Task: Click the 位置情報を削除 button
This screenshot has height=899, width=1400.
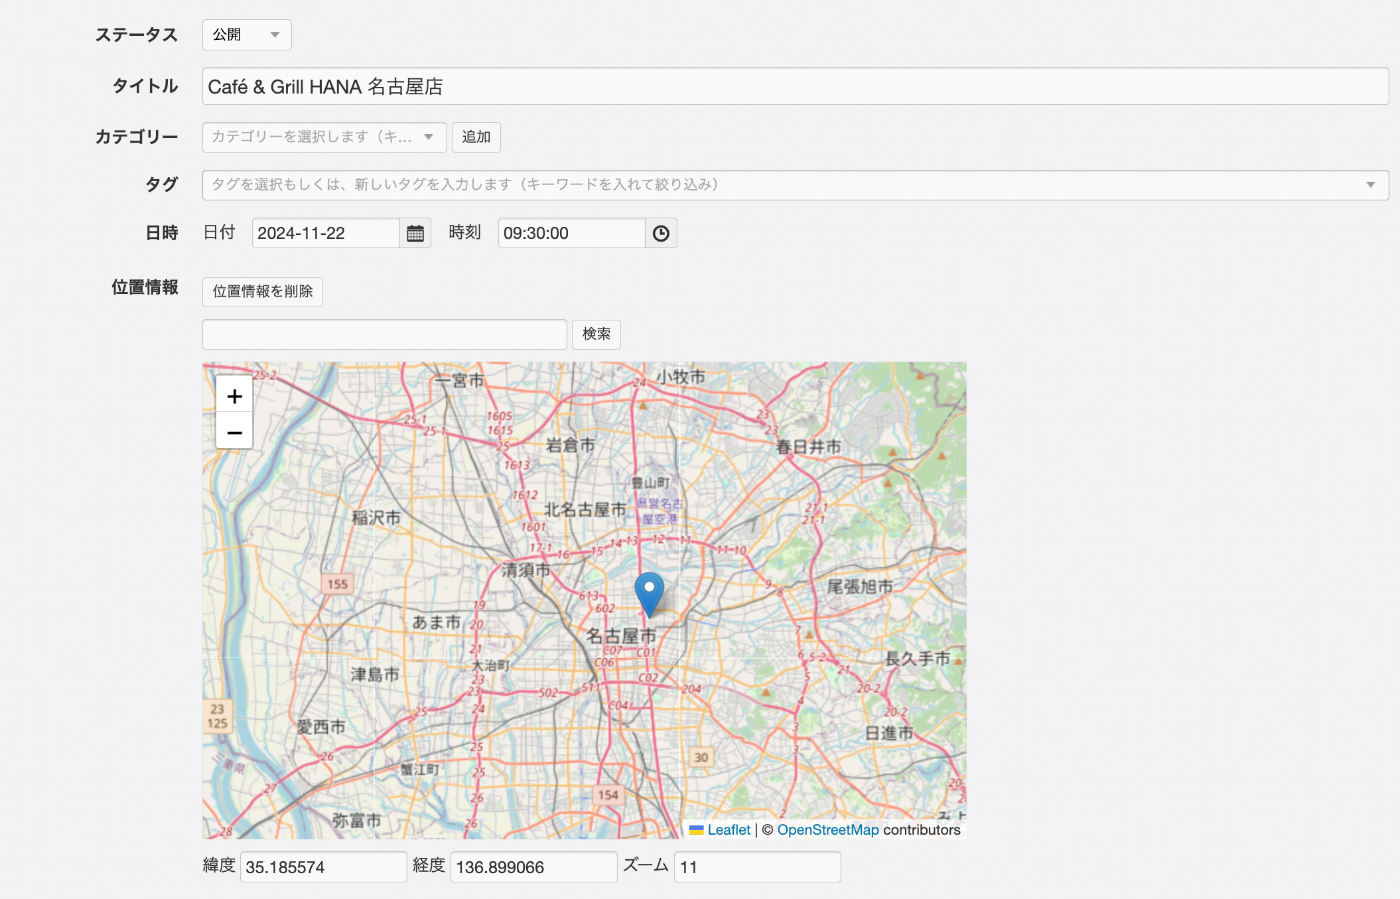Action: [x=262, y=291]
